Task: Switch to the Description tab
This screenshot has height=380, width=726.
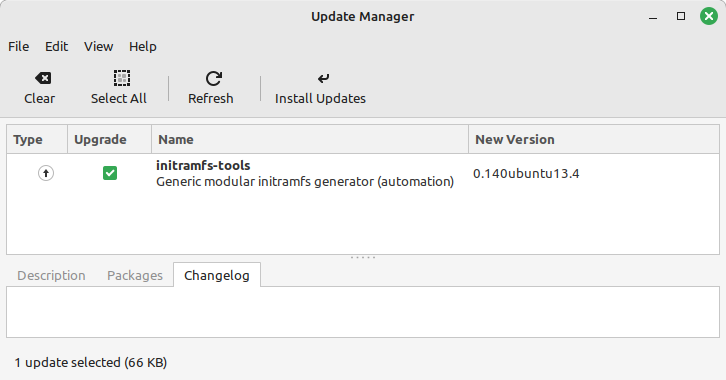Action: tap(51, 275)
